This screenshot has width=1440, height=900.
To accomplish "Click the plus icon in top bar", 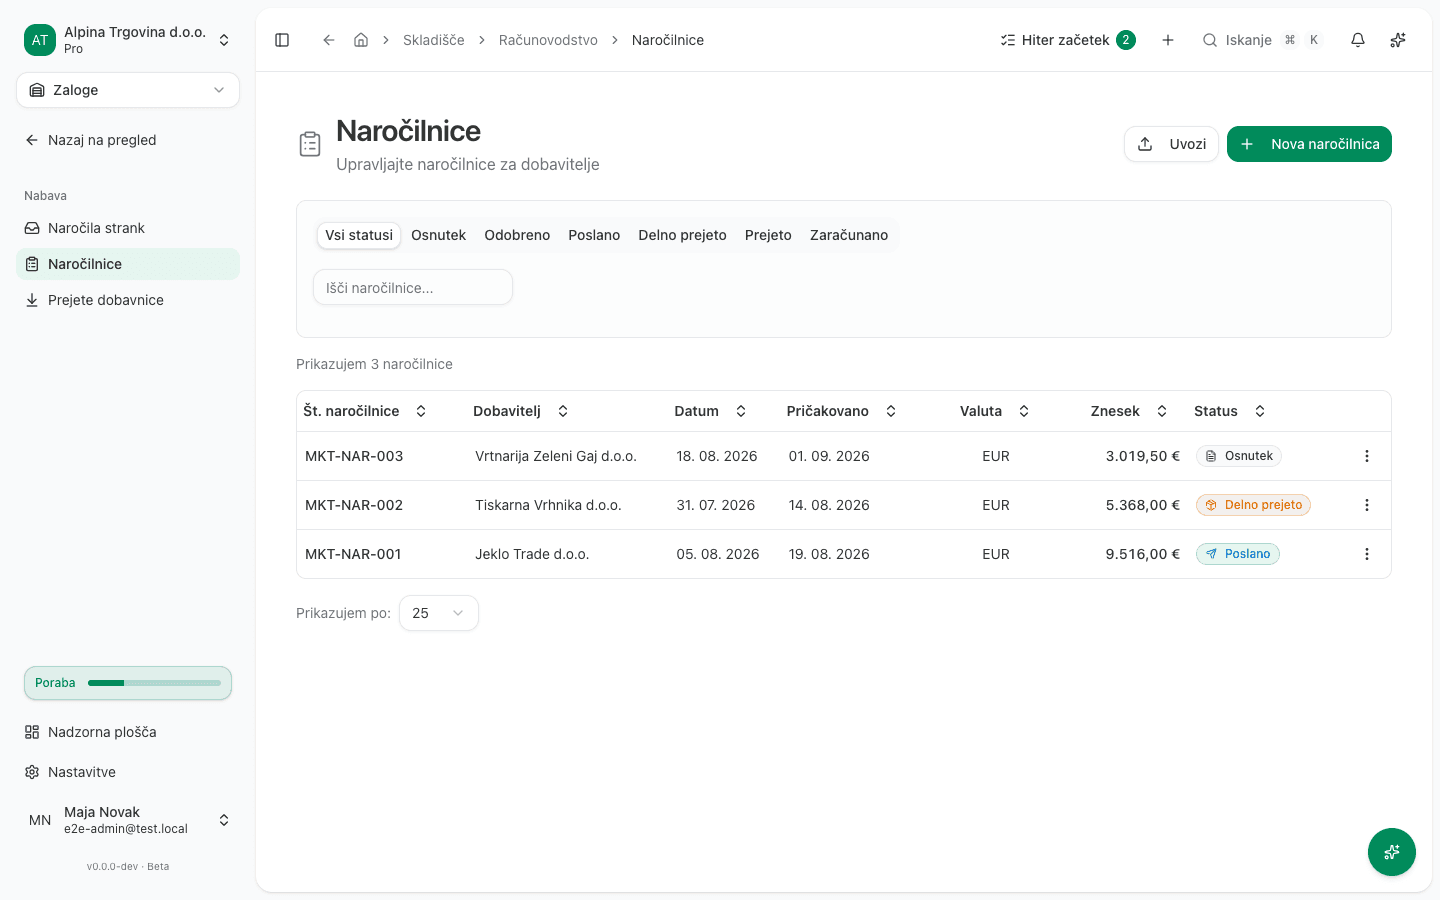I will click(1168, 40).
